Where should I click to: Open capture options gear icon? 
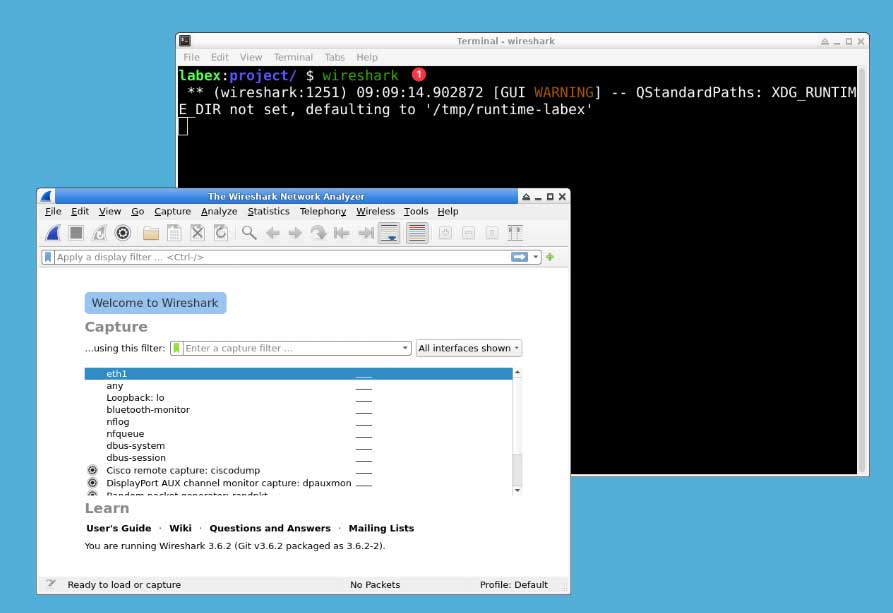pyautogui.click(x=123, y=233)
